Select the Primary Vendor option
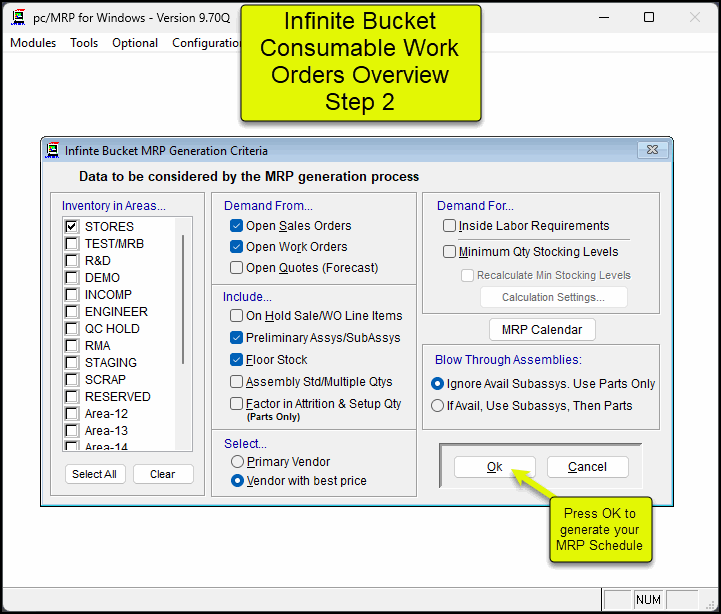 [x=237, y=461]
